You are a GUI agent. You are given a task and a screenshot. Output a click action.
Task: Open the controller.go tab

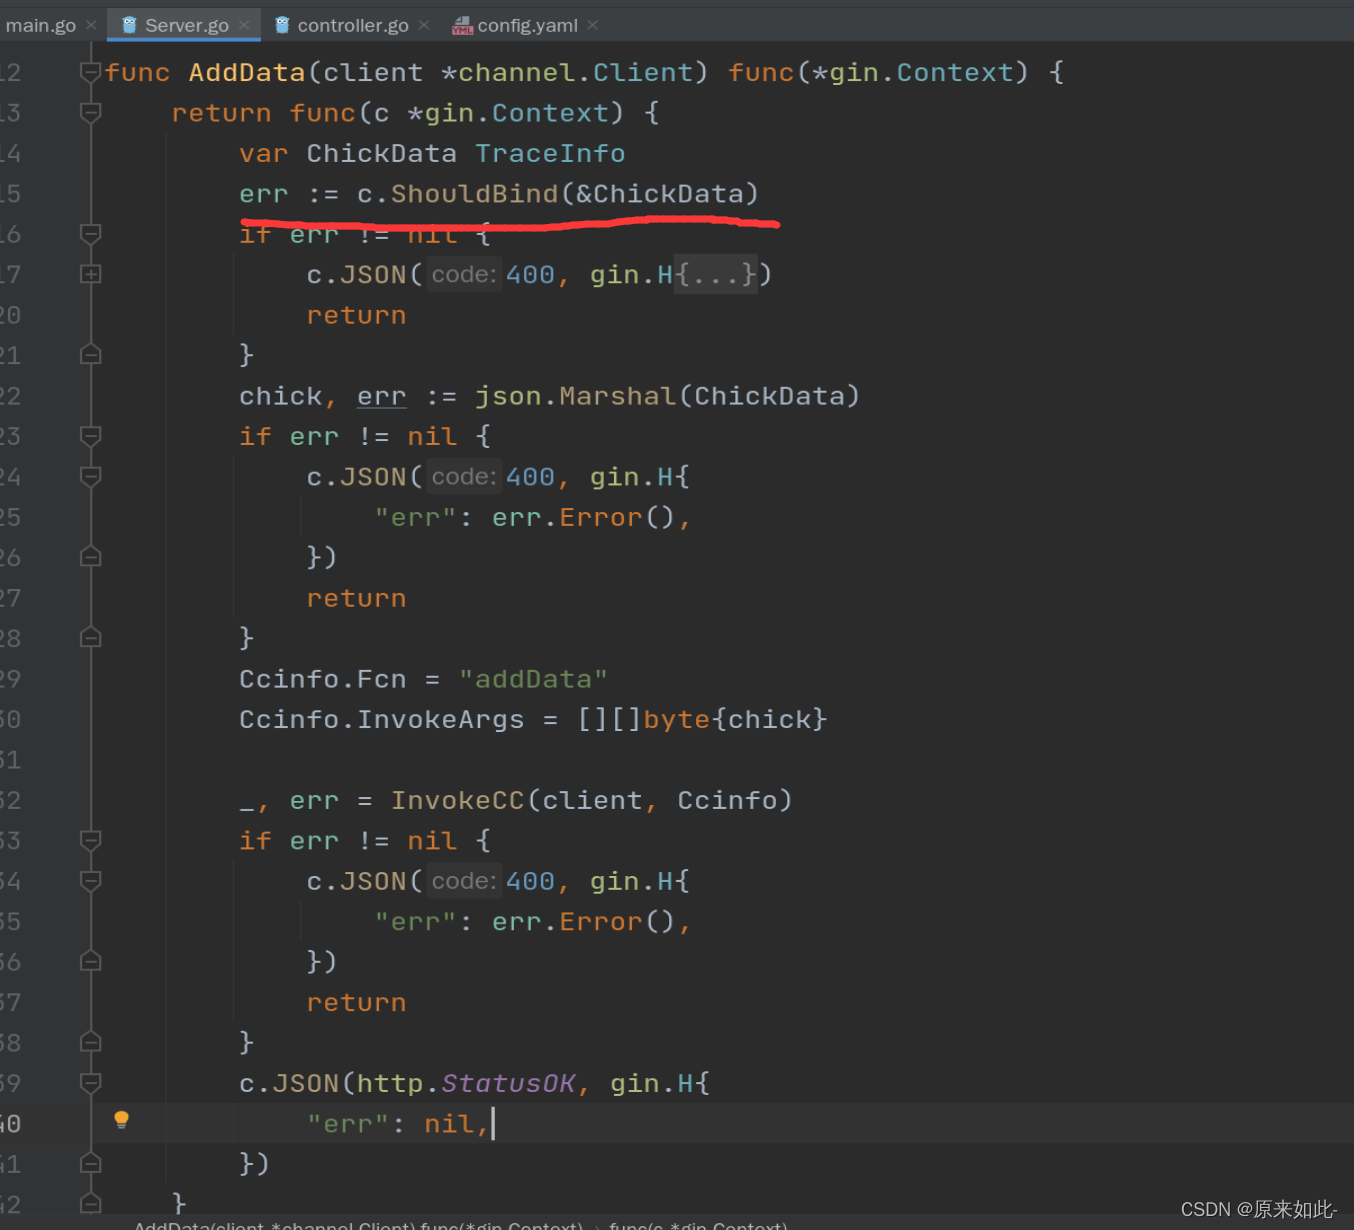tap(353, 25)
